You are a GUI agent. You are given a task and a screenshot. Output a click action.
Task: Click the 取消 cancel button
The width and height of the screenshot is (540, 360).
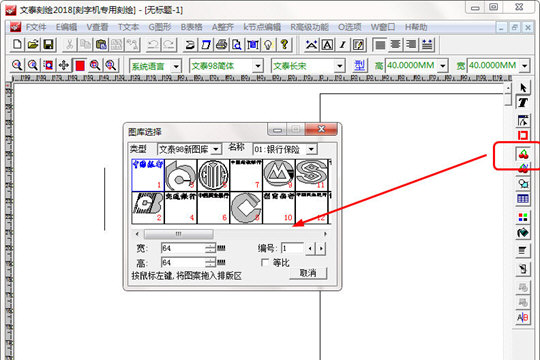click(308, 273)
